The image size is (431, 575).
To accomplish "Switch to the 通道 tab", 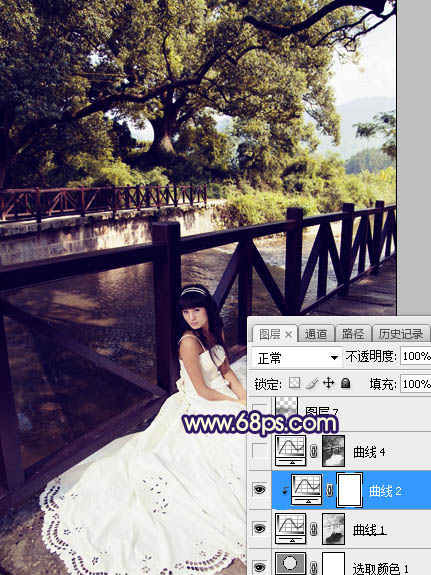I will 316,334.
